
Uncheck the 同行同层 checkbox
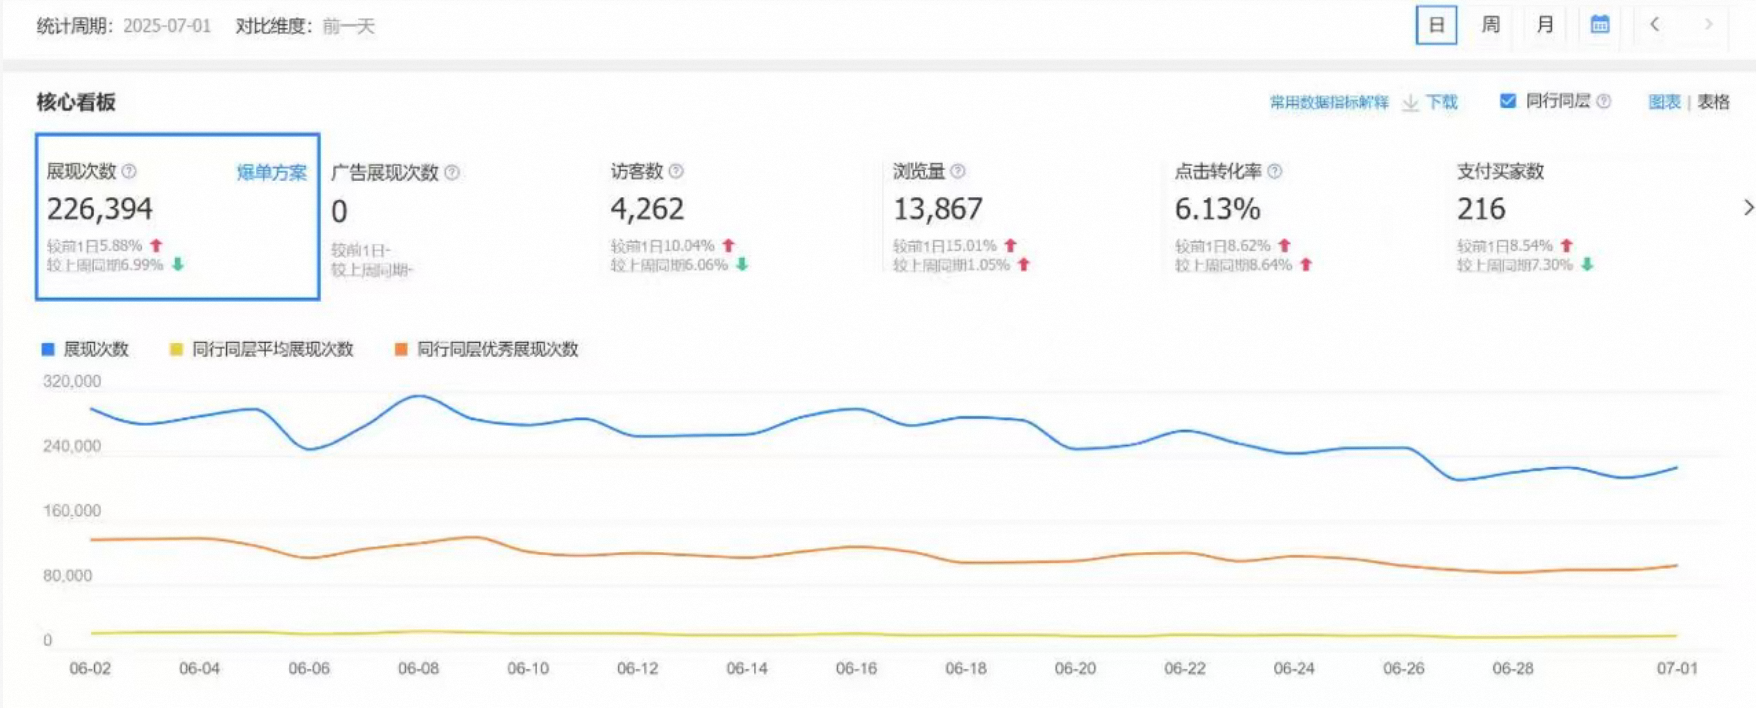(x=1508, y=101)
